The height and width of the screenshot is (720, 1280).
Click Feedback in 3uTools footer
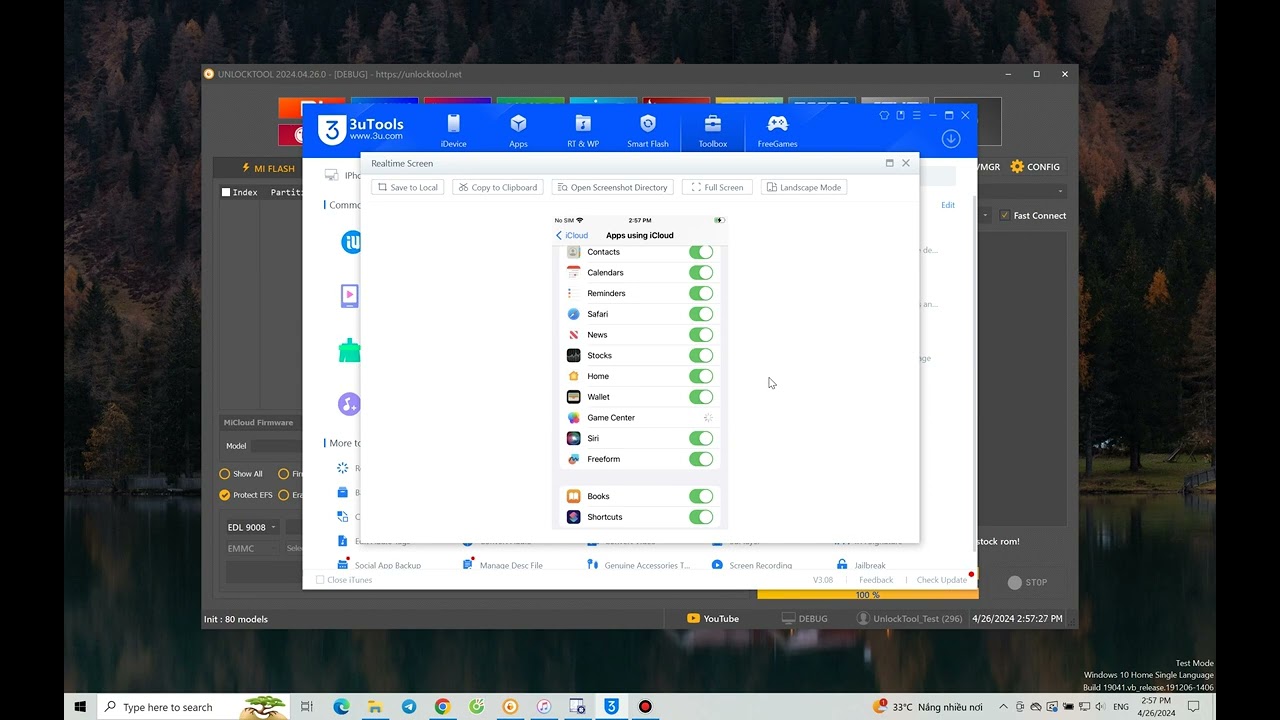point(876,580)
